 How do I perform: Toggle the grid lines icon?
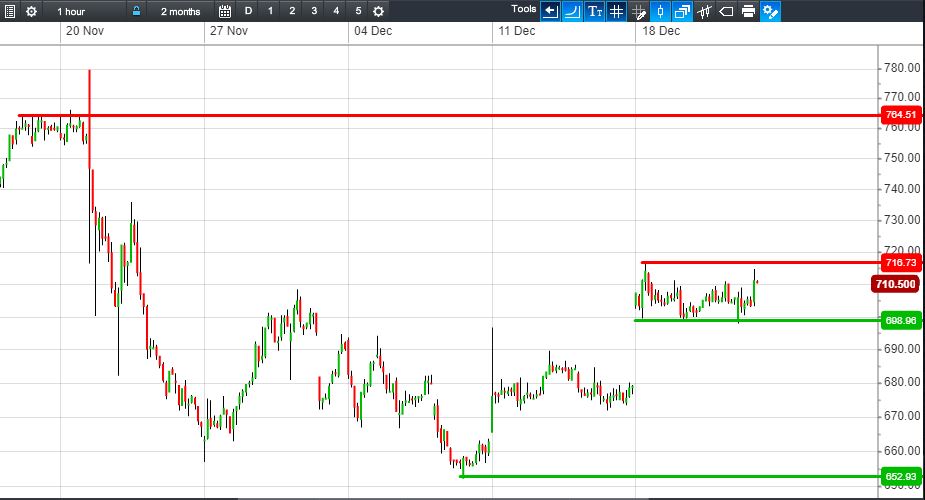pyautogui.click(x=616, y=11)
